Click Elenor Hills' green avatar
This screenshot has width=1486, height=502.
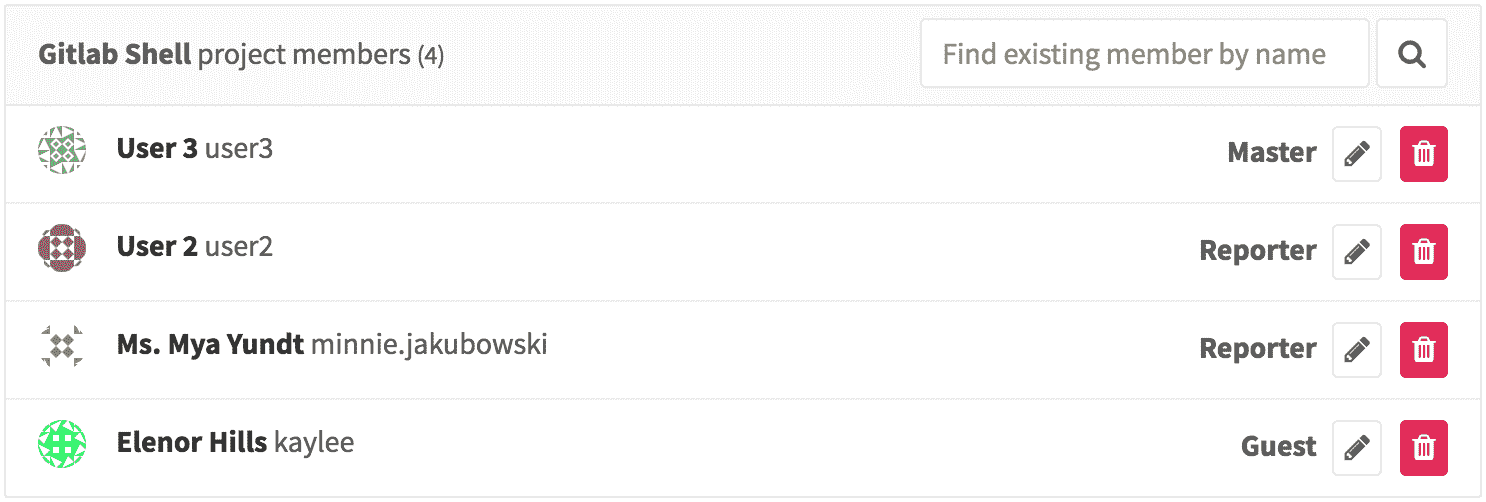pyautogui.click(x=62, y=444)
